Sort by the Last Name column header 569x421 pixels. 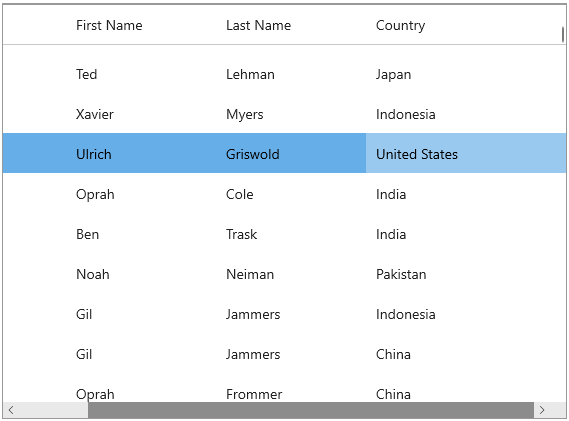point(258,25)
